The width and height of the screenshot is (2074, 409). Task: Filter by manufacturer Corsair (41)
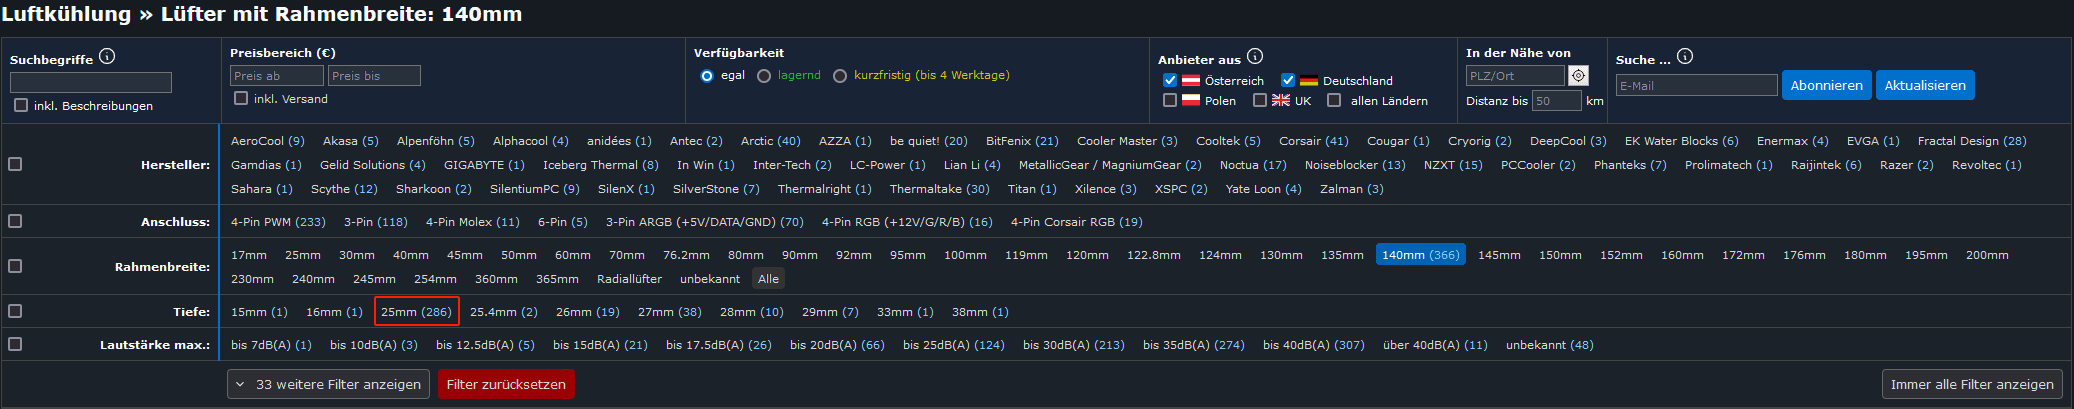1314,141
